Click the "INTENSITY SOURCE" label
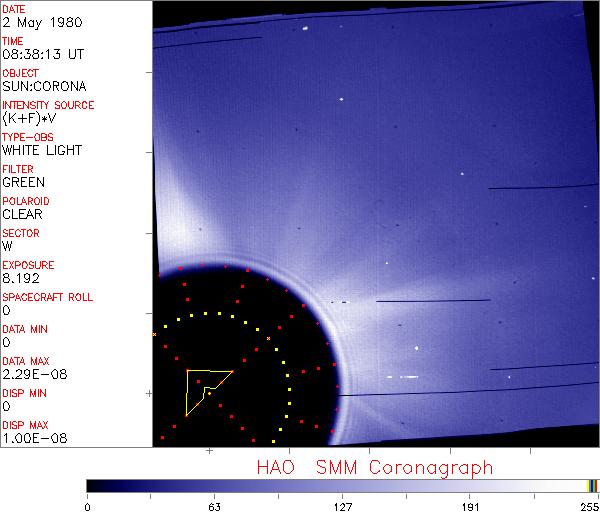Viewport: 600px width, 512px height. coord(48,105)
